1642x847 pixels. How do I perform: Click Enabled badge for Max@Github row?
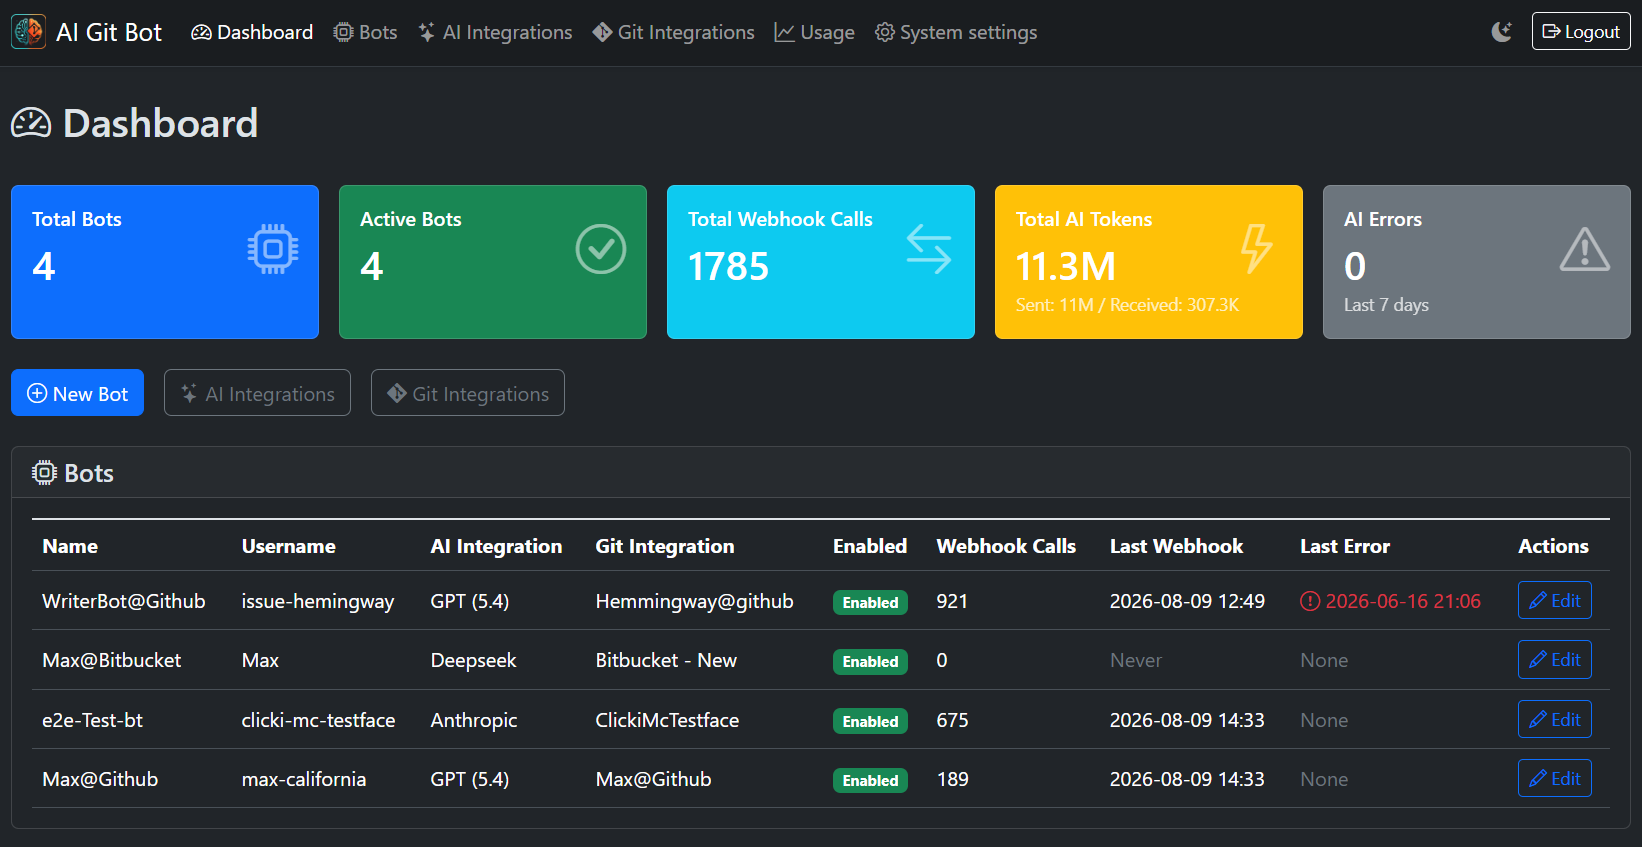tap(870, 780)
